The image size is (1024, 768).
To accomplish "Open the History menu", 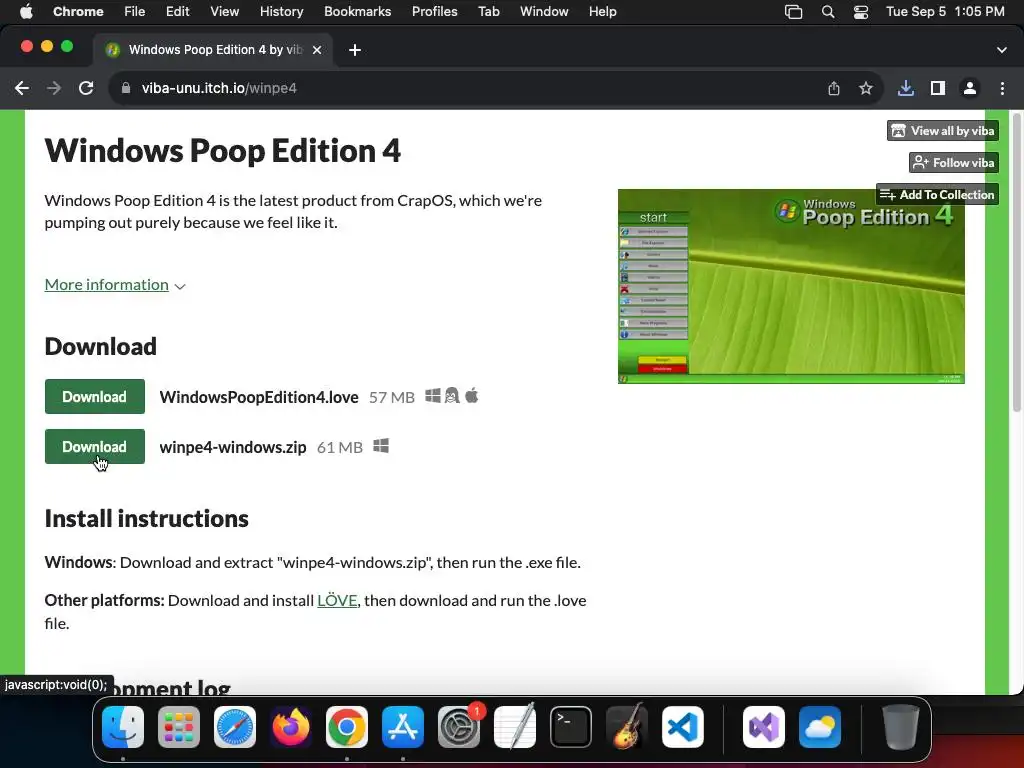I will 281,12.
